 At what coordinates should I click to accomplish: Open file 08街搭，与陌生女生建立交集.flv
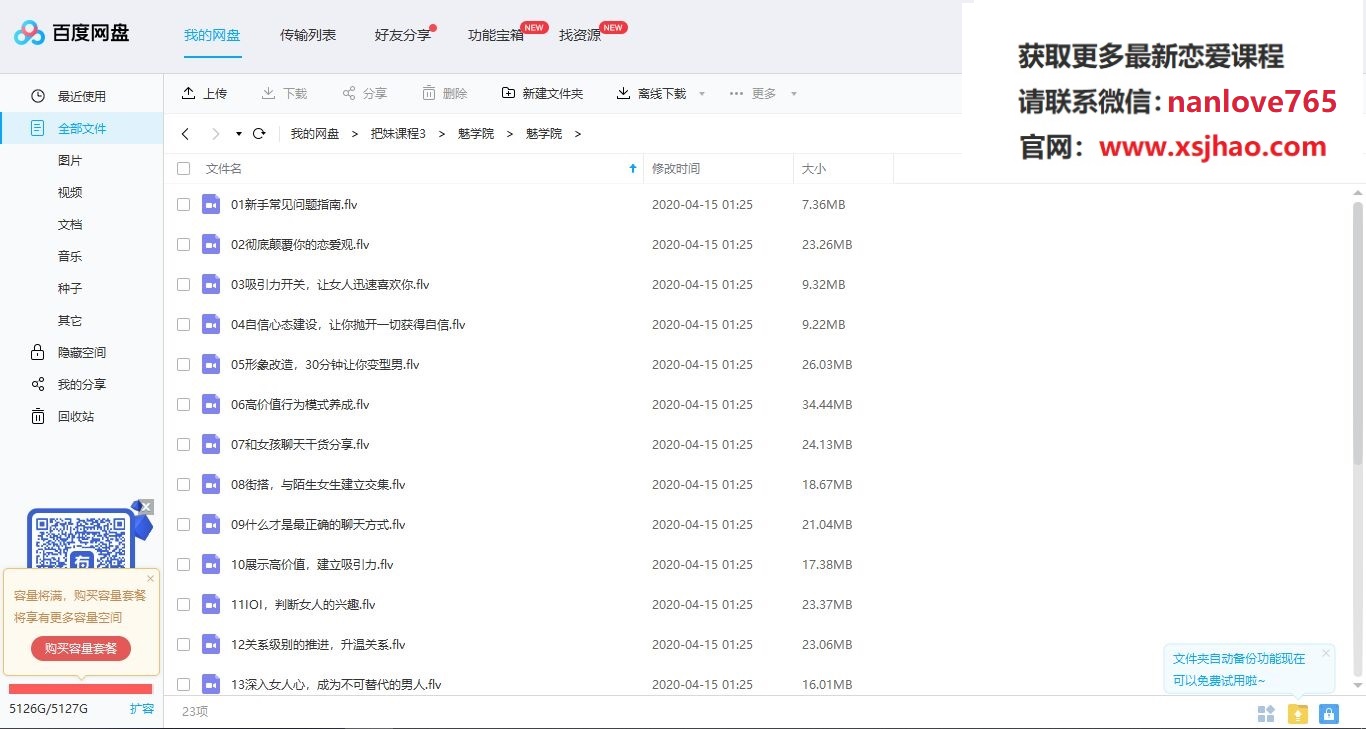click(318, 484)
